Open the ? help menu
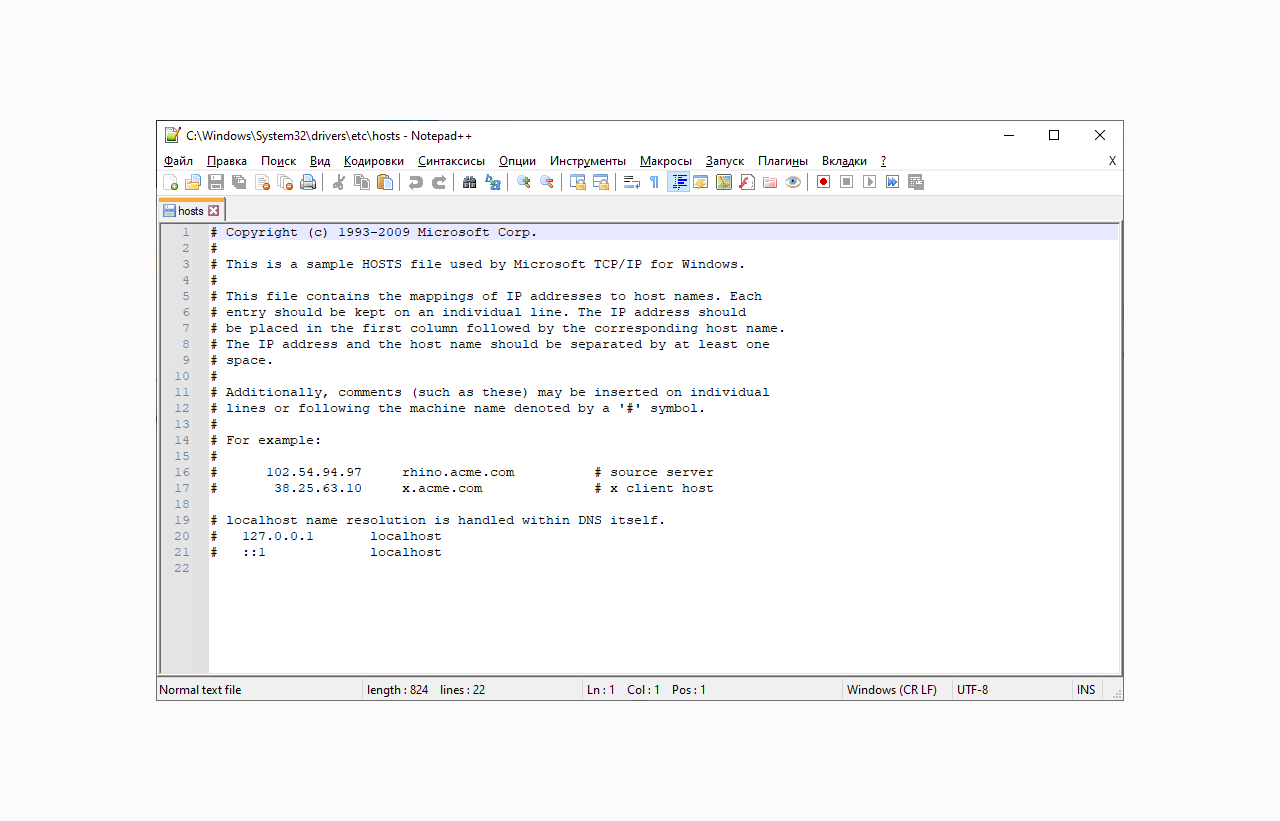The height and width of the screenshot is (821, 1280). (883, 161)
